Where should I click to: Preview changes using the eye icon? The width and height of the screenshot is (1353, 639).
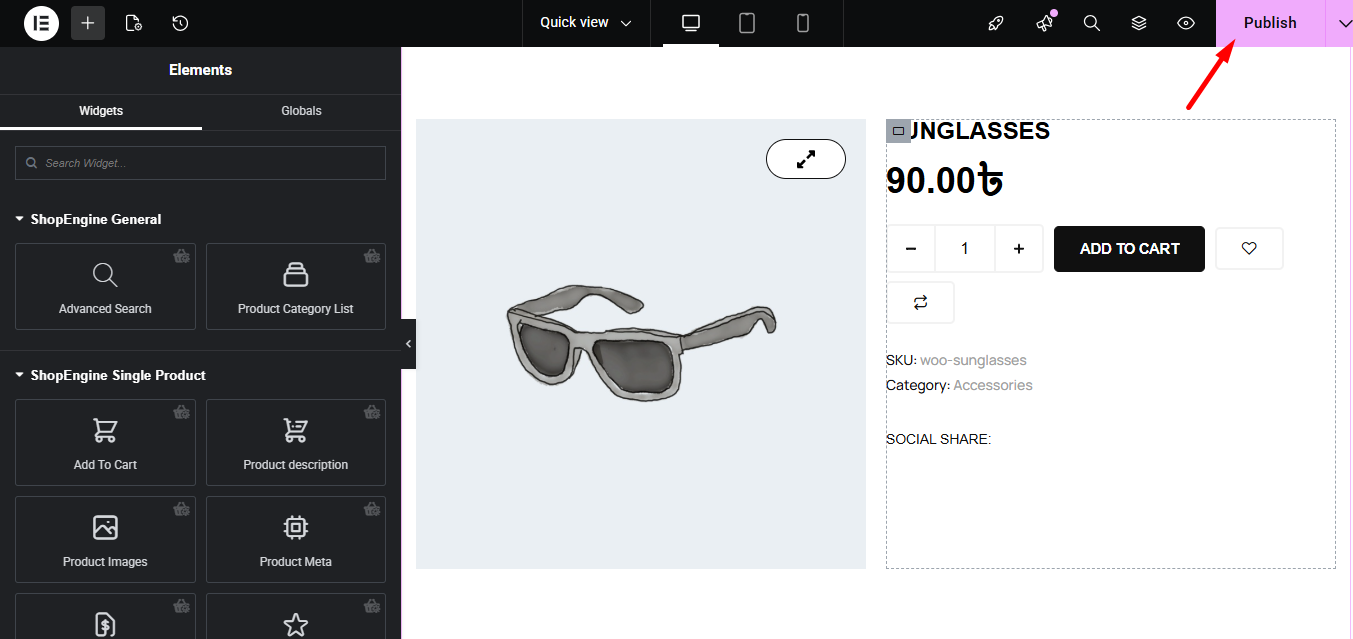pos(1185,23)
